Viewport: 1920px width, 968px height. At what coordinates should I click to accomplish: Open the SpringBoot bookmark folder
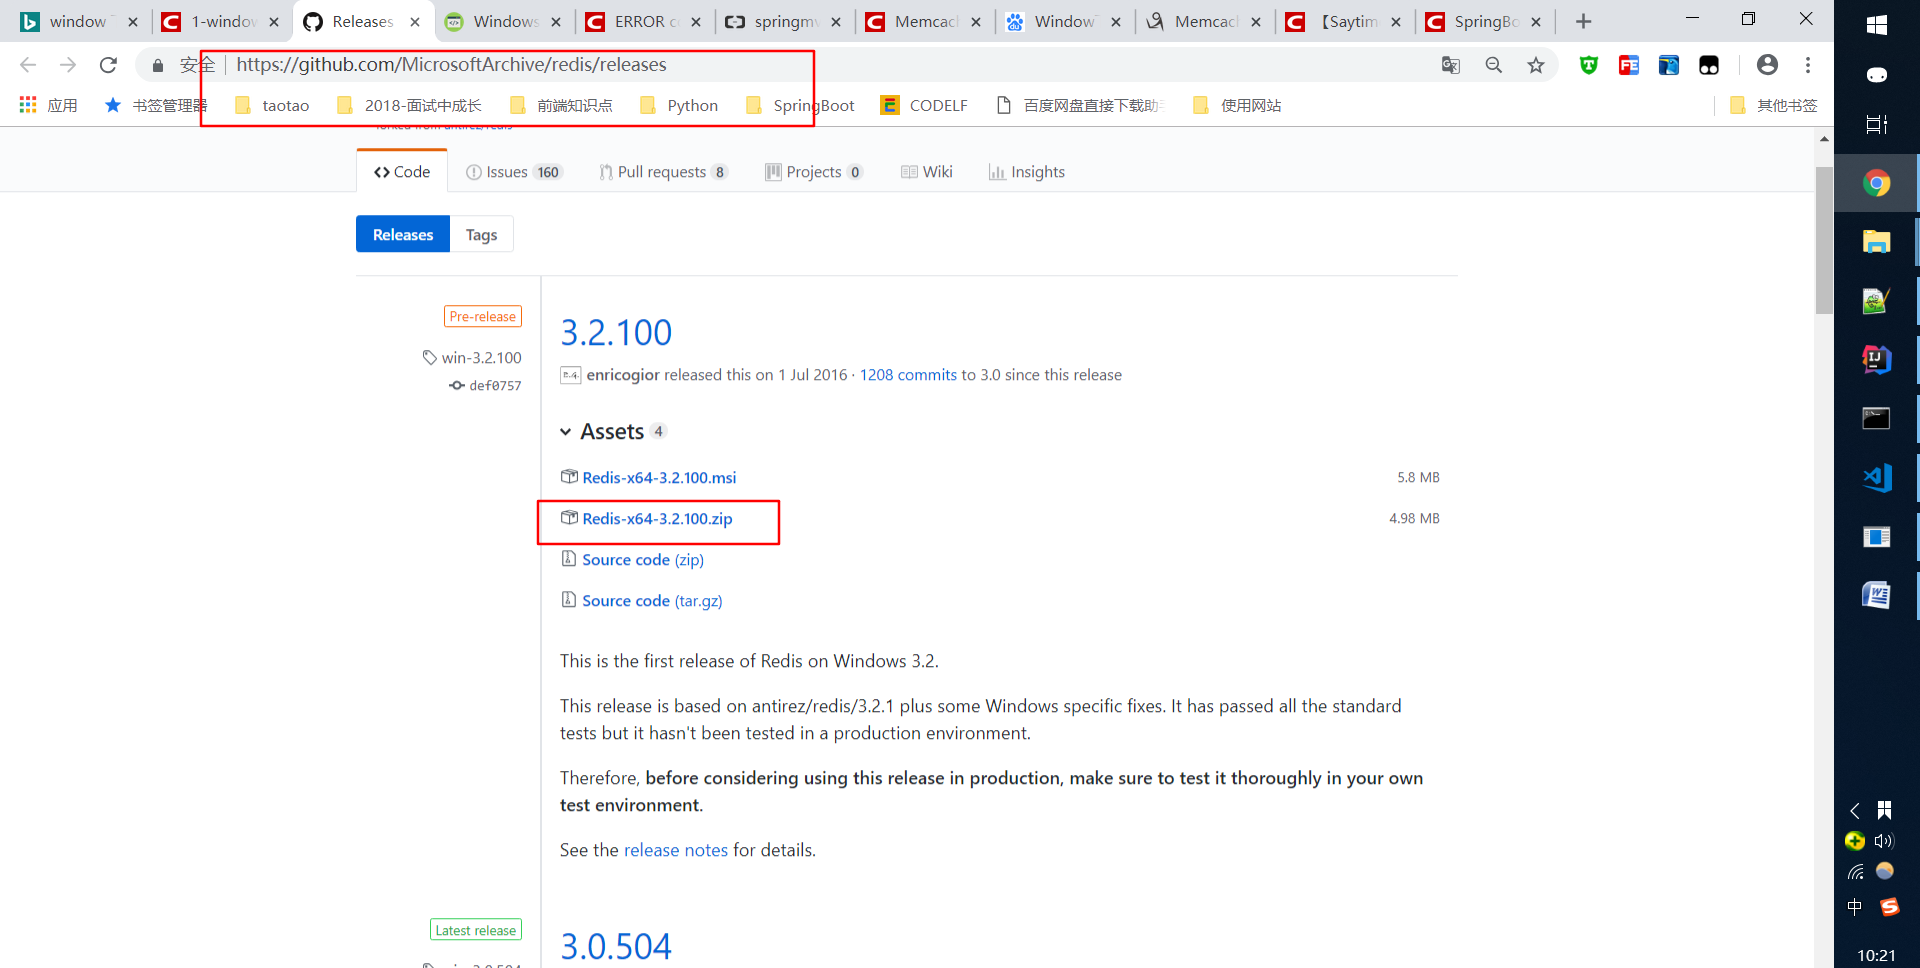(800, 105)
